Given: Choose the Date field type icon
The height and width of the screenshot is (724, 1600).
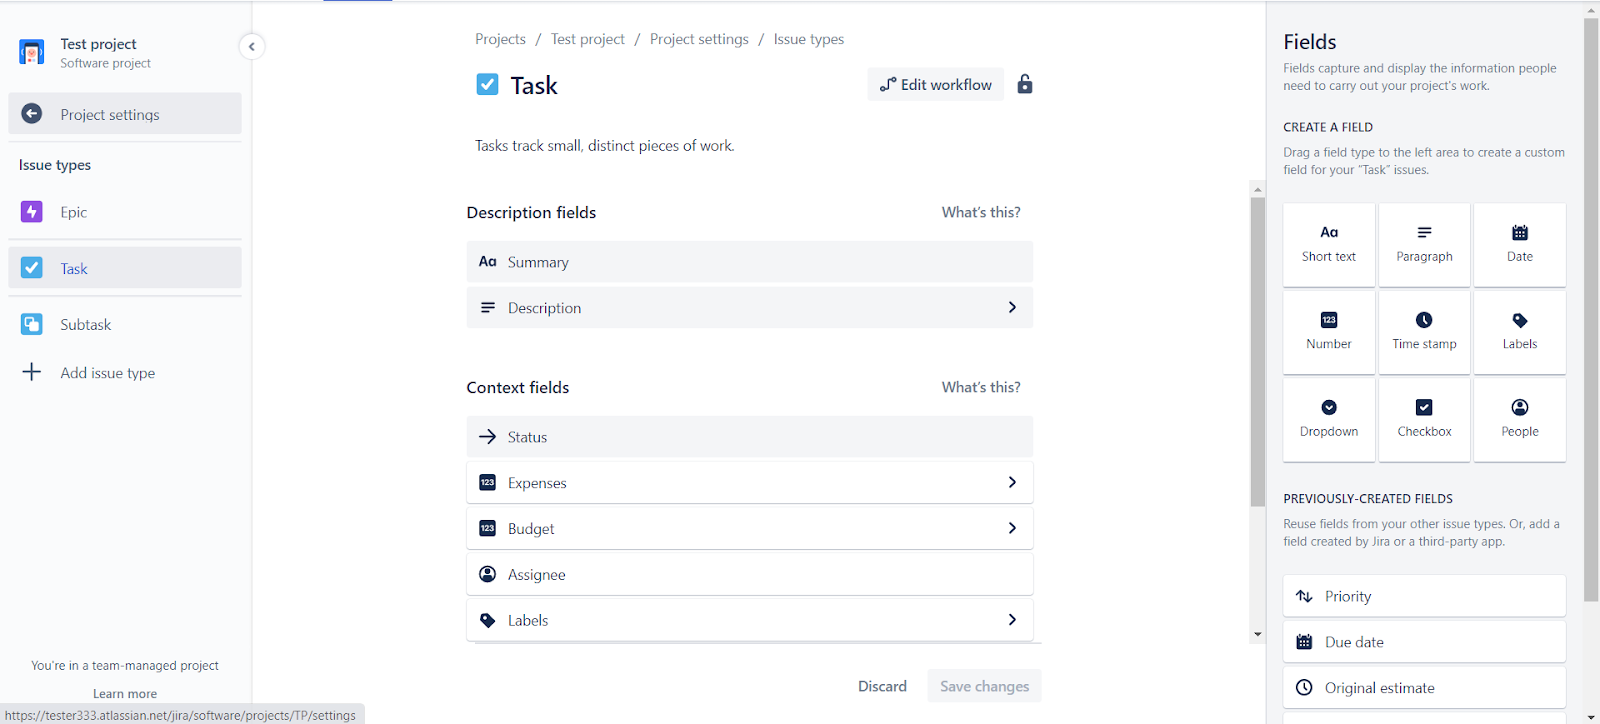Looking at the screenshot, I should tap(1520, 233).
